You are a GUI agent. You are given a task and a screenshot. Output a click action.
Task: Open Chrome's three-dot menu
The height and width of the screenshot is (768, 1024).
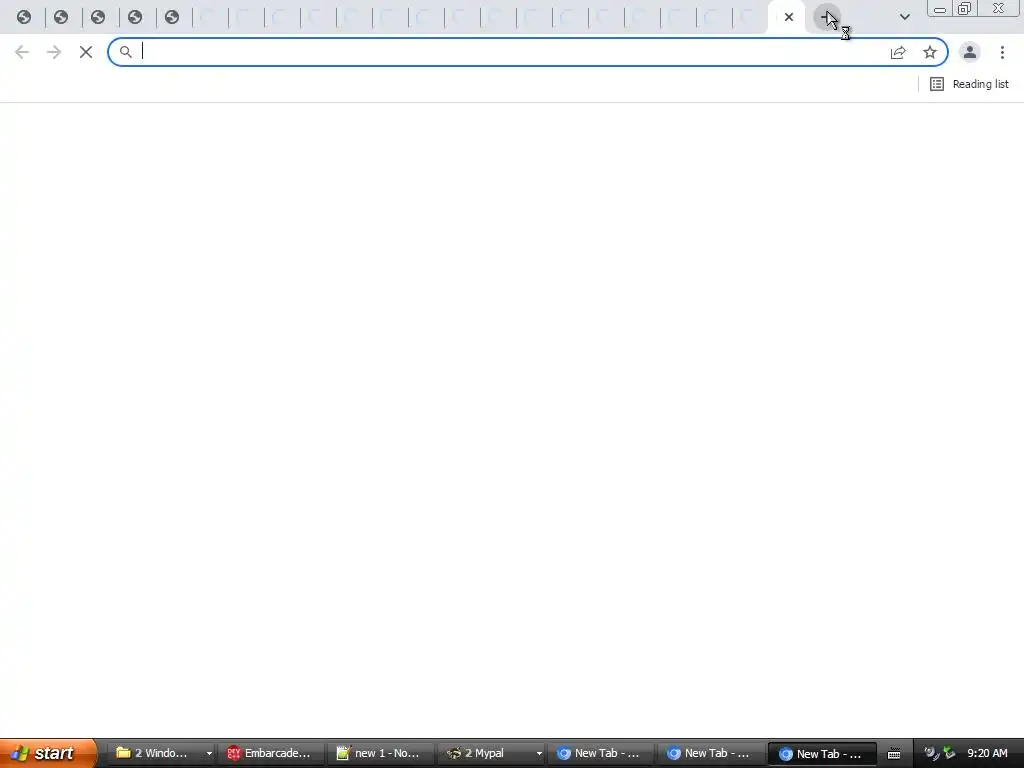[x=1002, y=52]
